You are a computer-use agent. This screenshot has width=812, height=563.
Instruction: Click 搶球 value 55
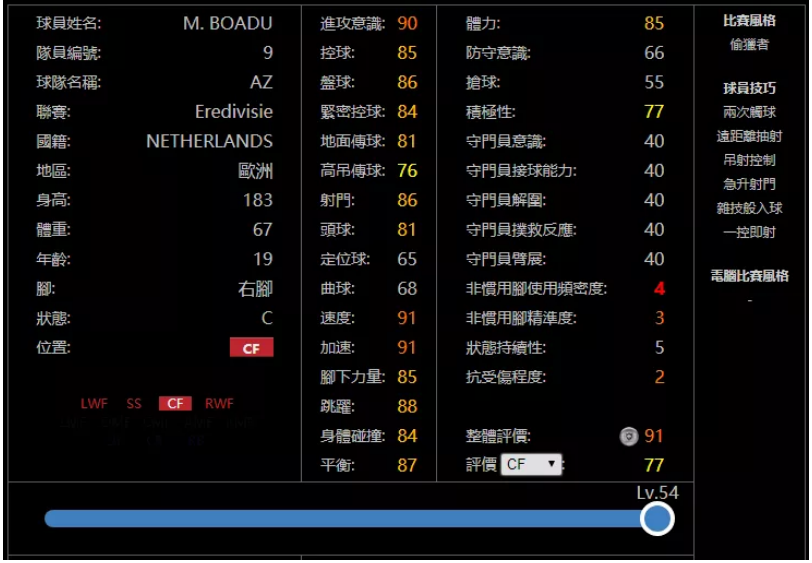click(654, 82)
